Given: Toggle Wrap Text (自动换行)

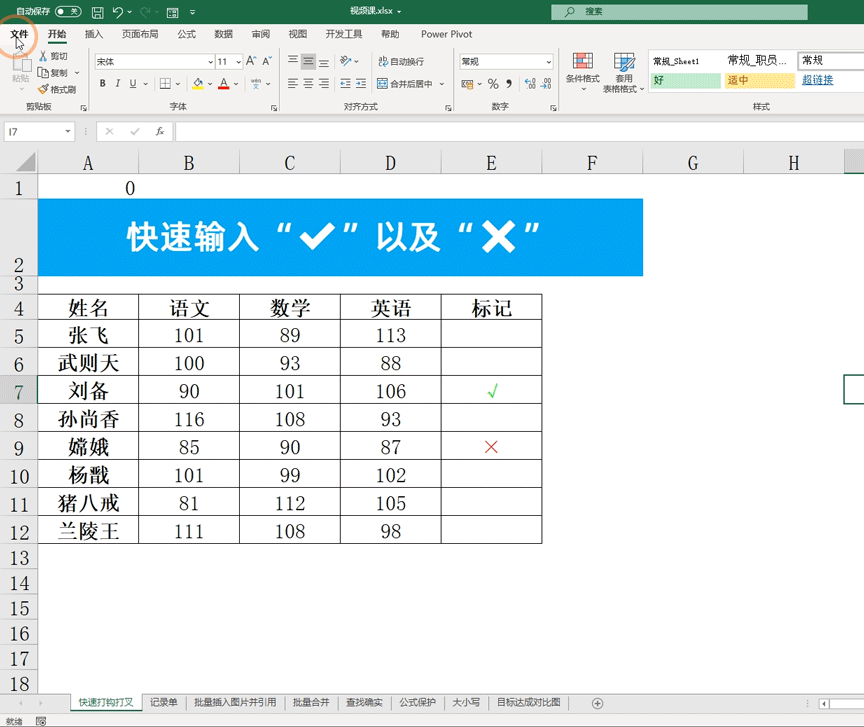Looking at the screenshot, I should click(401, 61).
